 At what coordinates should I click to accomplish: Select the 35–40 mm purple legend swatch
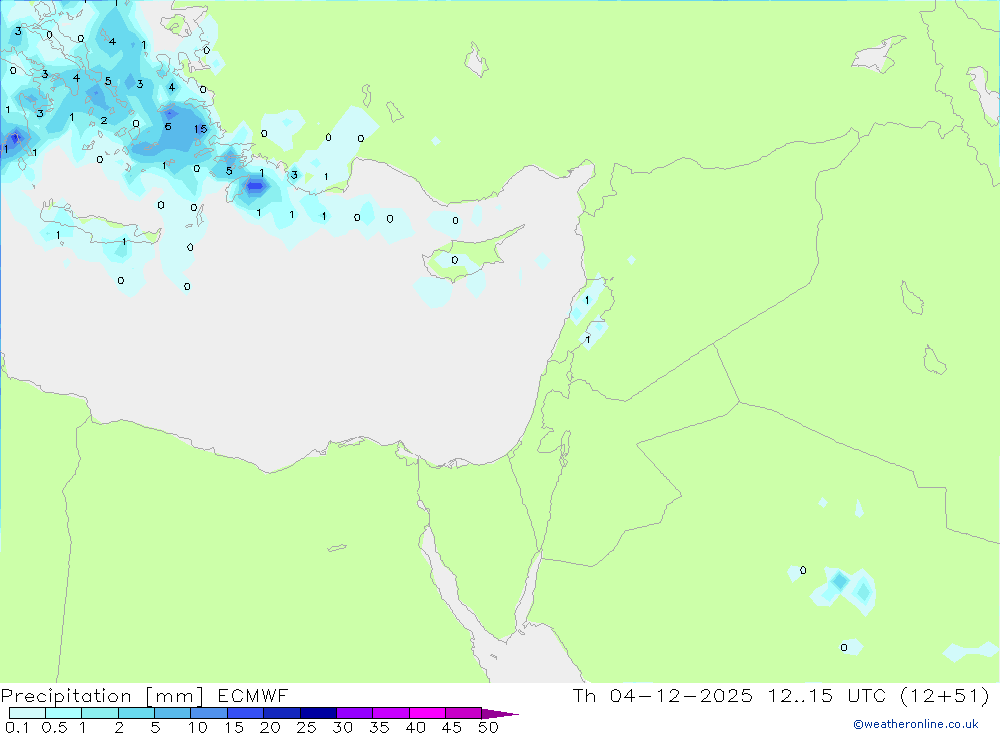tap(390, 713)
